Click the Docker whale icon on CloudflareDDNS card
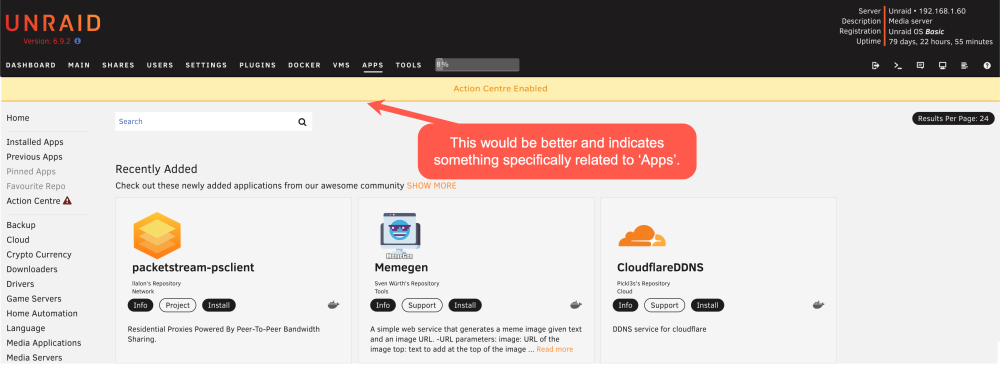This screenshot has width=1000, height=367. (x=818, y=305)
